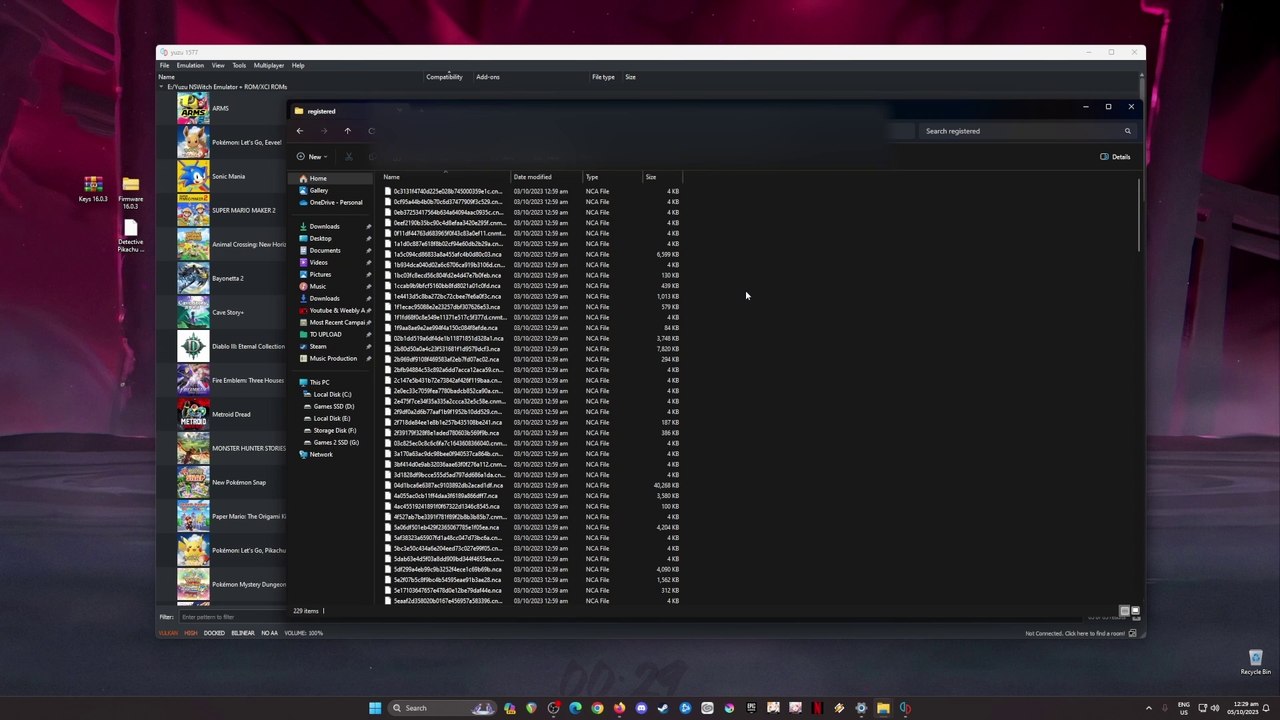The height and width of the screenshot is (720, 1280).
Task: Open pinned Music folder
Action: [x=317, y=286]
